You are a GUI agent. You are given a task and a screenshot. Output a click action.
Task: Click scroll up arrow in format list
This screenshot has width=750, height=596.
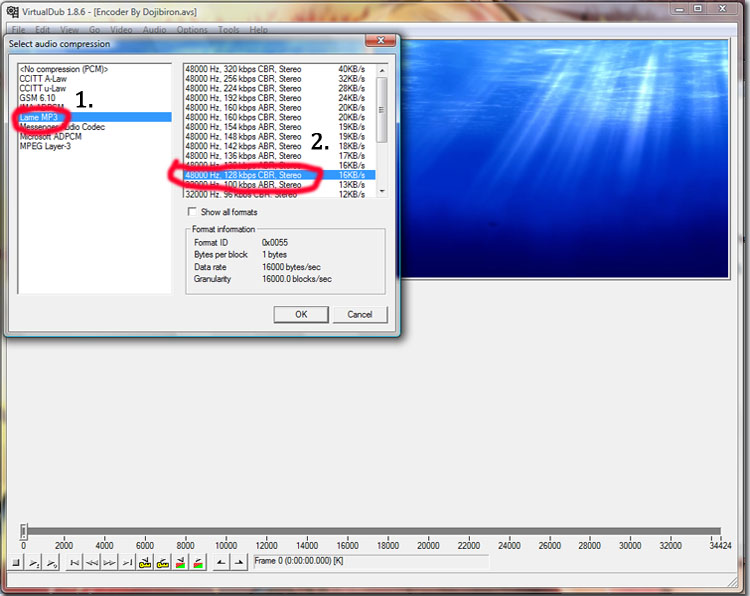(382, 70)
